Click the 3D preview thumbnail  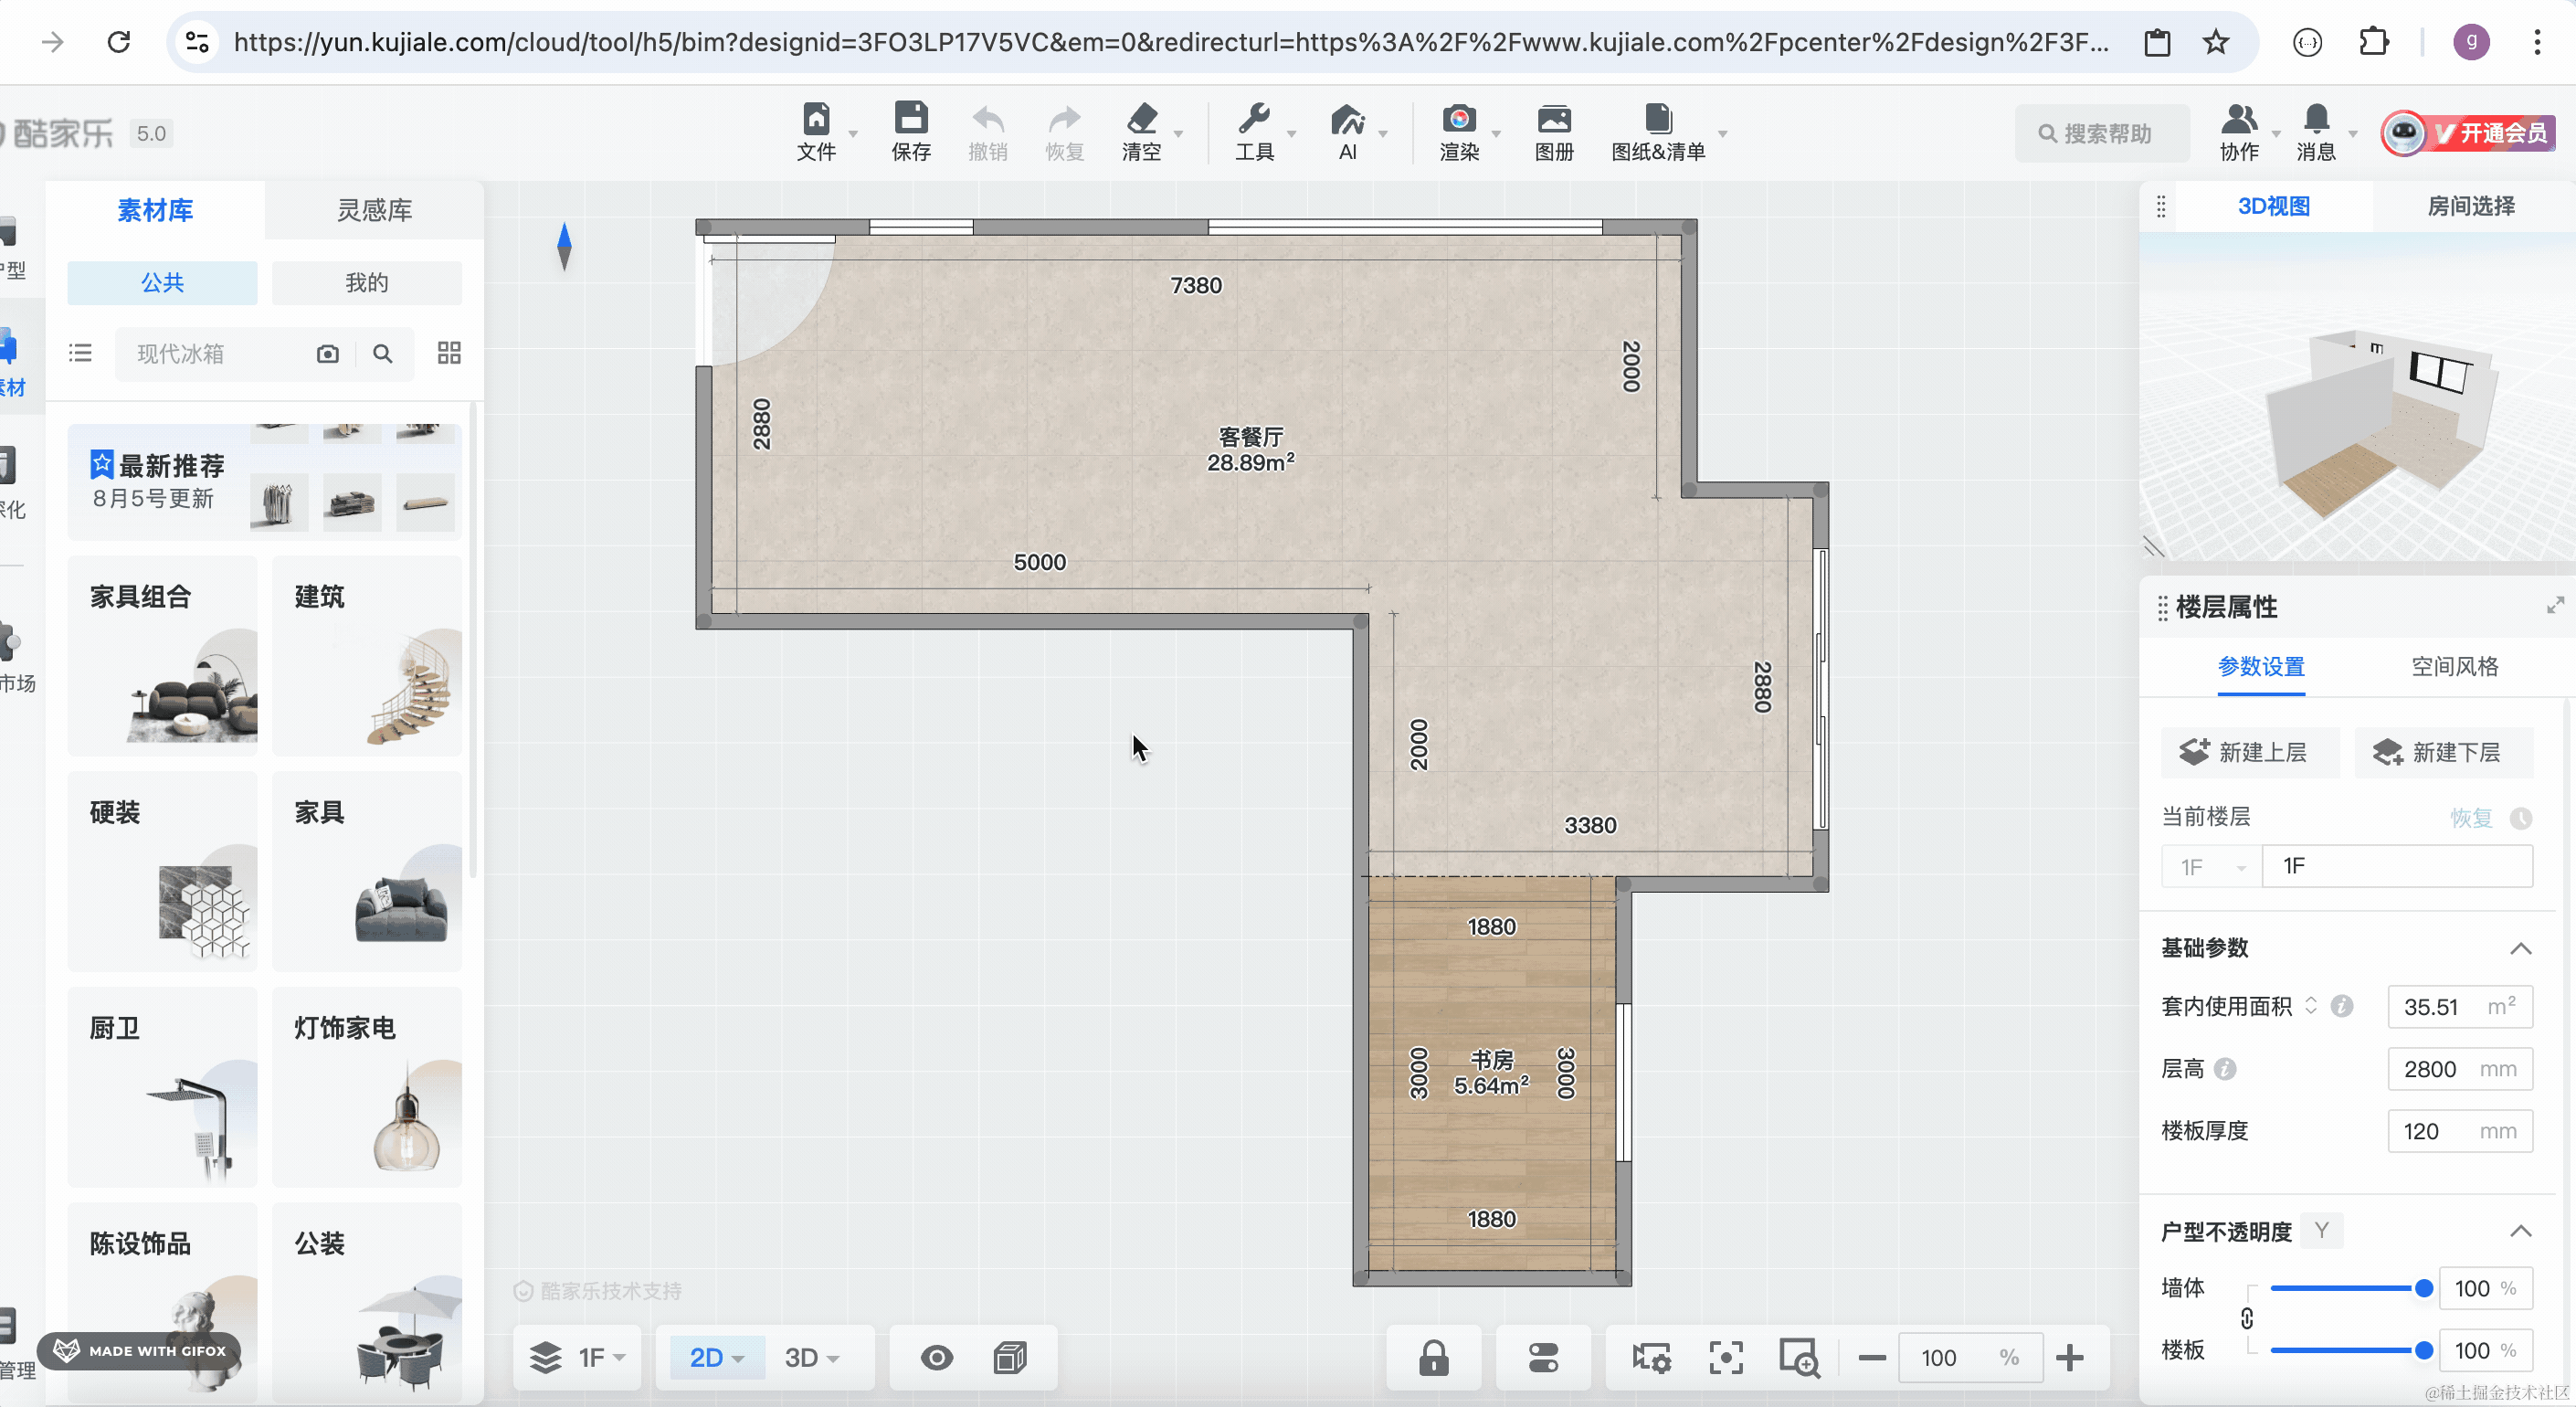click(x=2357, y=396)
